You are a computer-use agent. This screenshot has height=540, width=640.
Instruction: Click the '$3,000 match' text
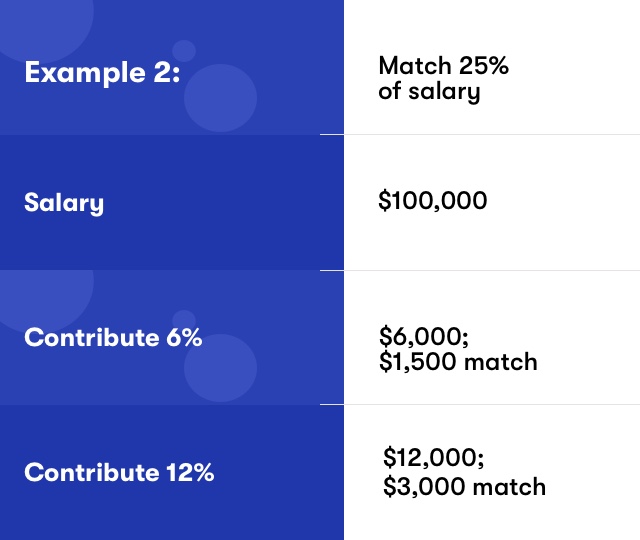[464, 487]
